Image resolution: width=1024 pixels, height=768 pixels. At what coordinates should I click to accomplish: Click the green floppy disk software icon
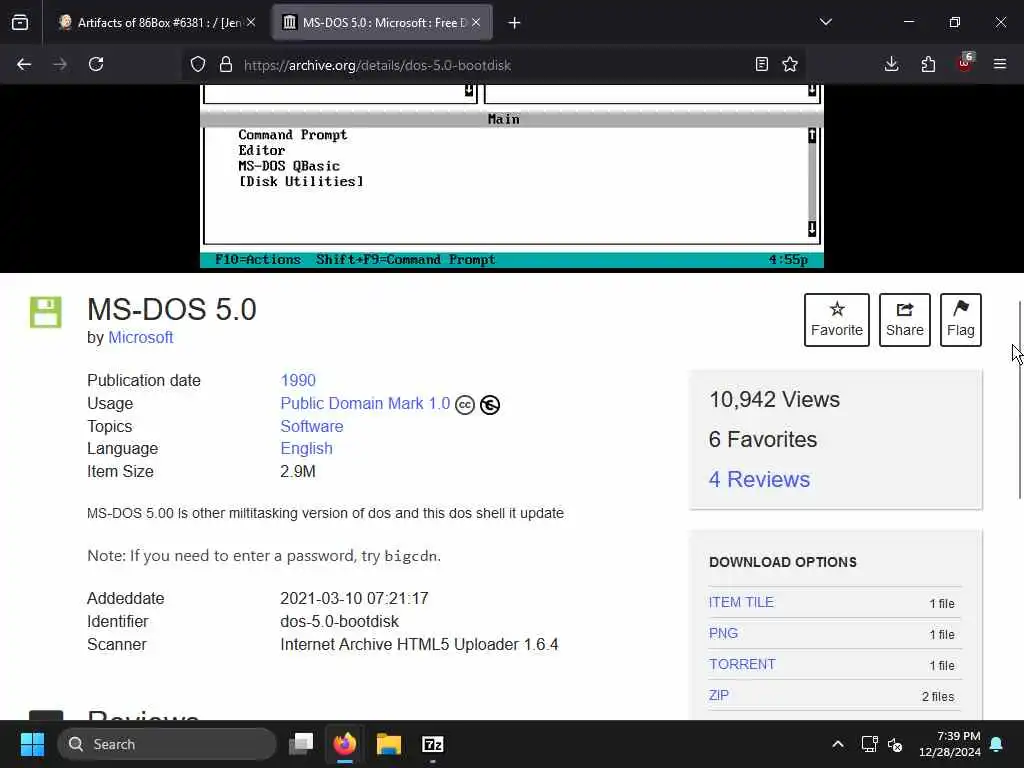click(x=46, y=312)
